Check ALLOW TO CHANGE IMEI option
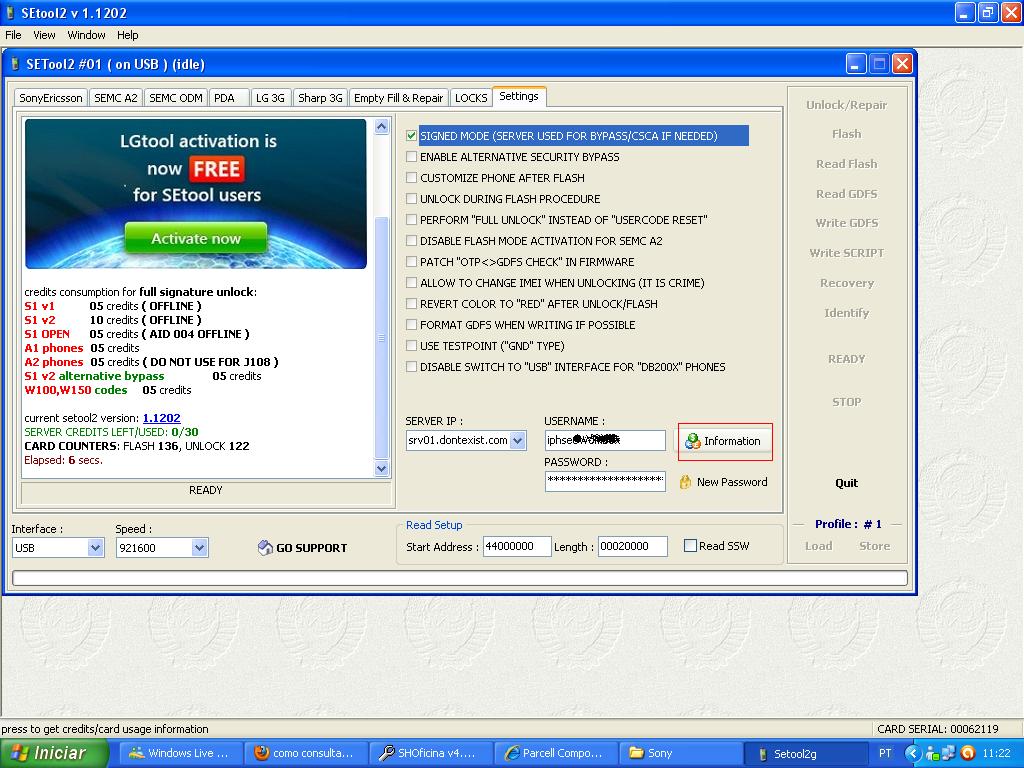Screen dimensions: 1024x768 411,283
